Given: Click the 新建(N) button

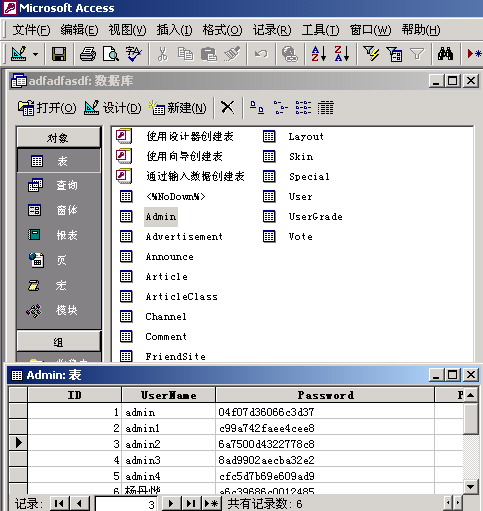Looking at the screenshot, I should 178,108.
